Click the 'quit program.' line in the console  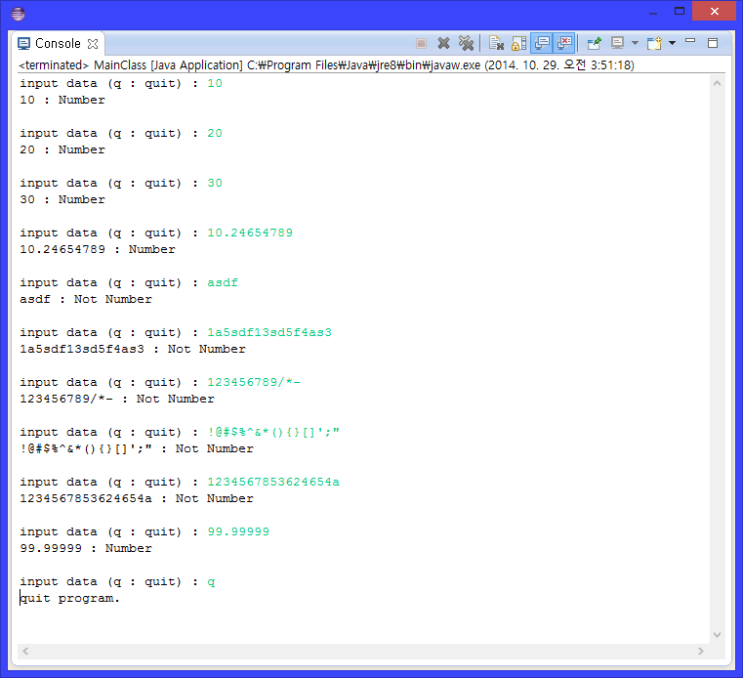pos(70,598)
